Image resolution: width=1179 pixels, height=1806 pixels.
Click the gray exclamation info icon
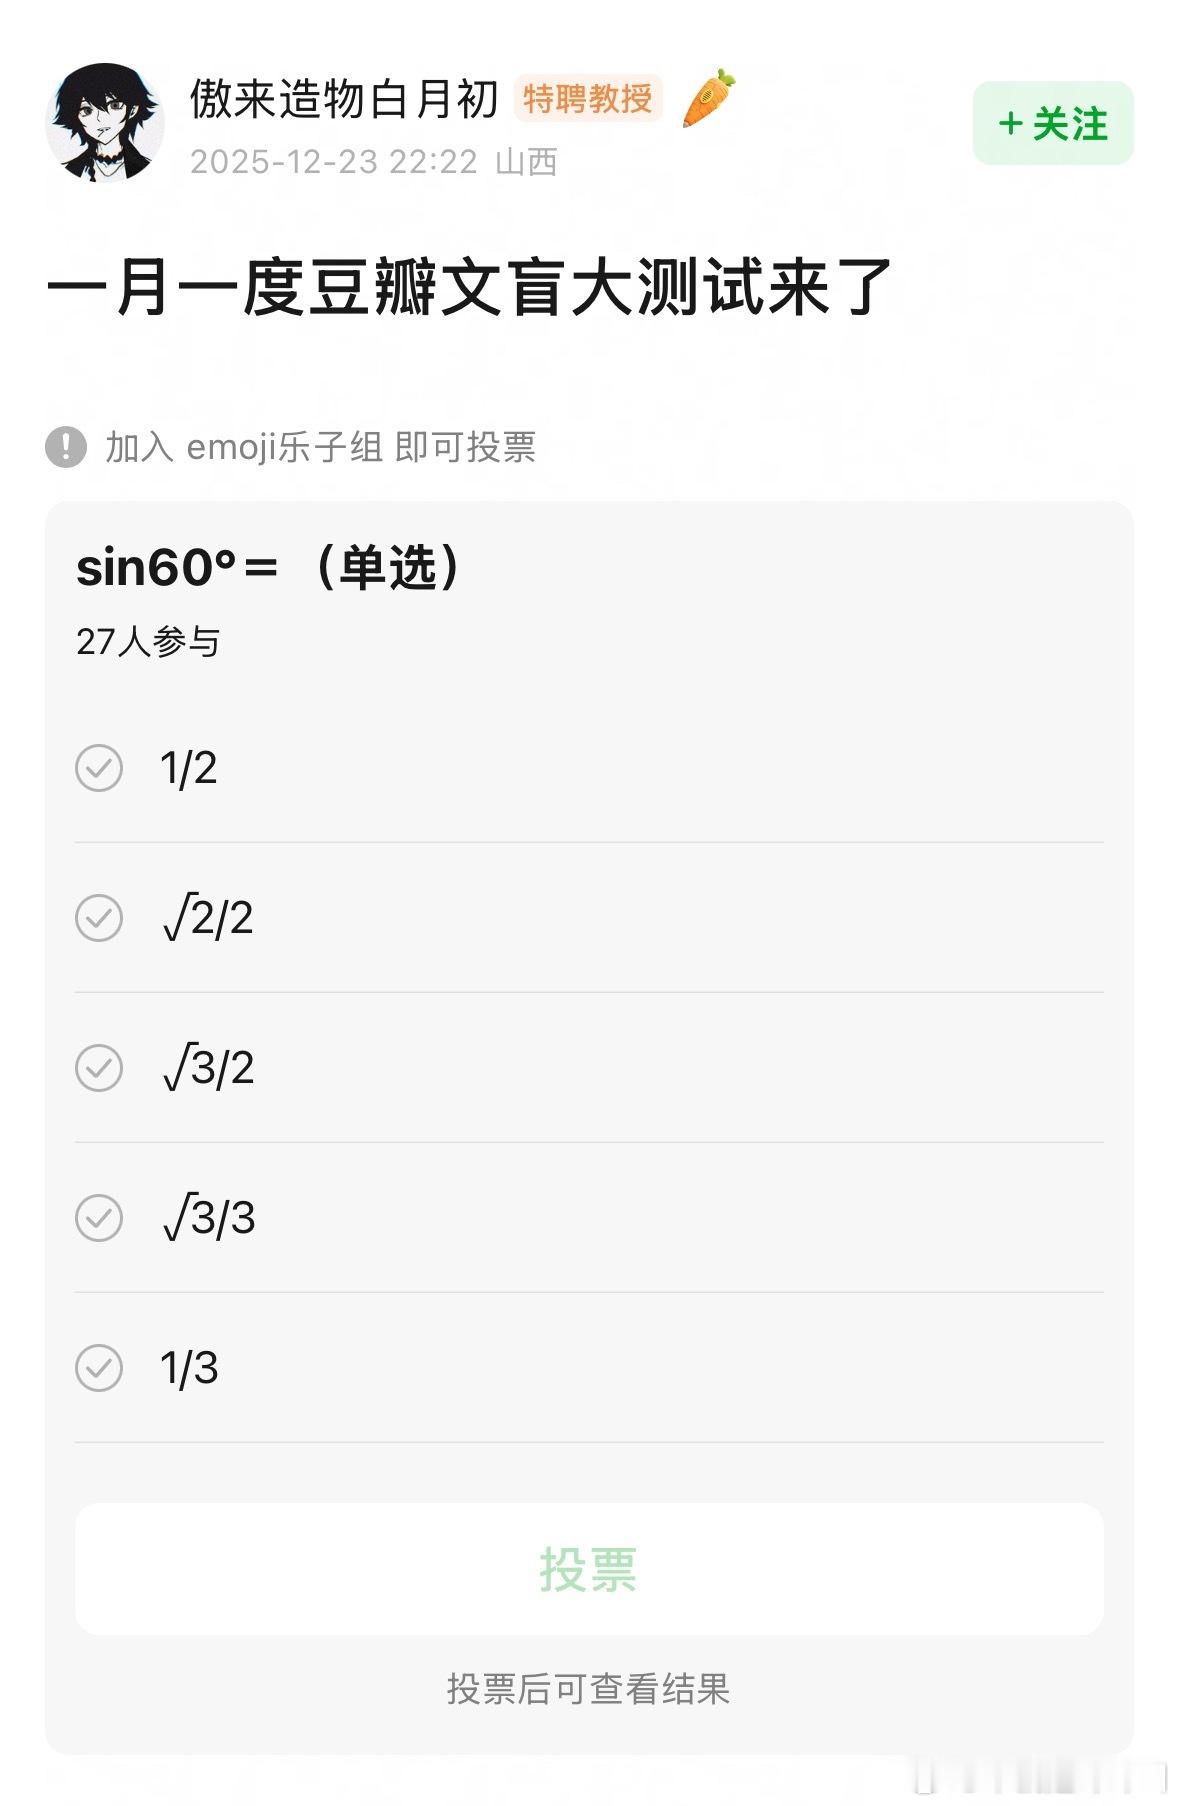(66, 446)
